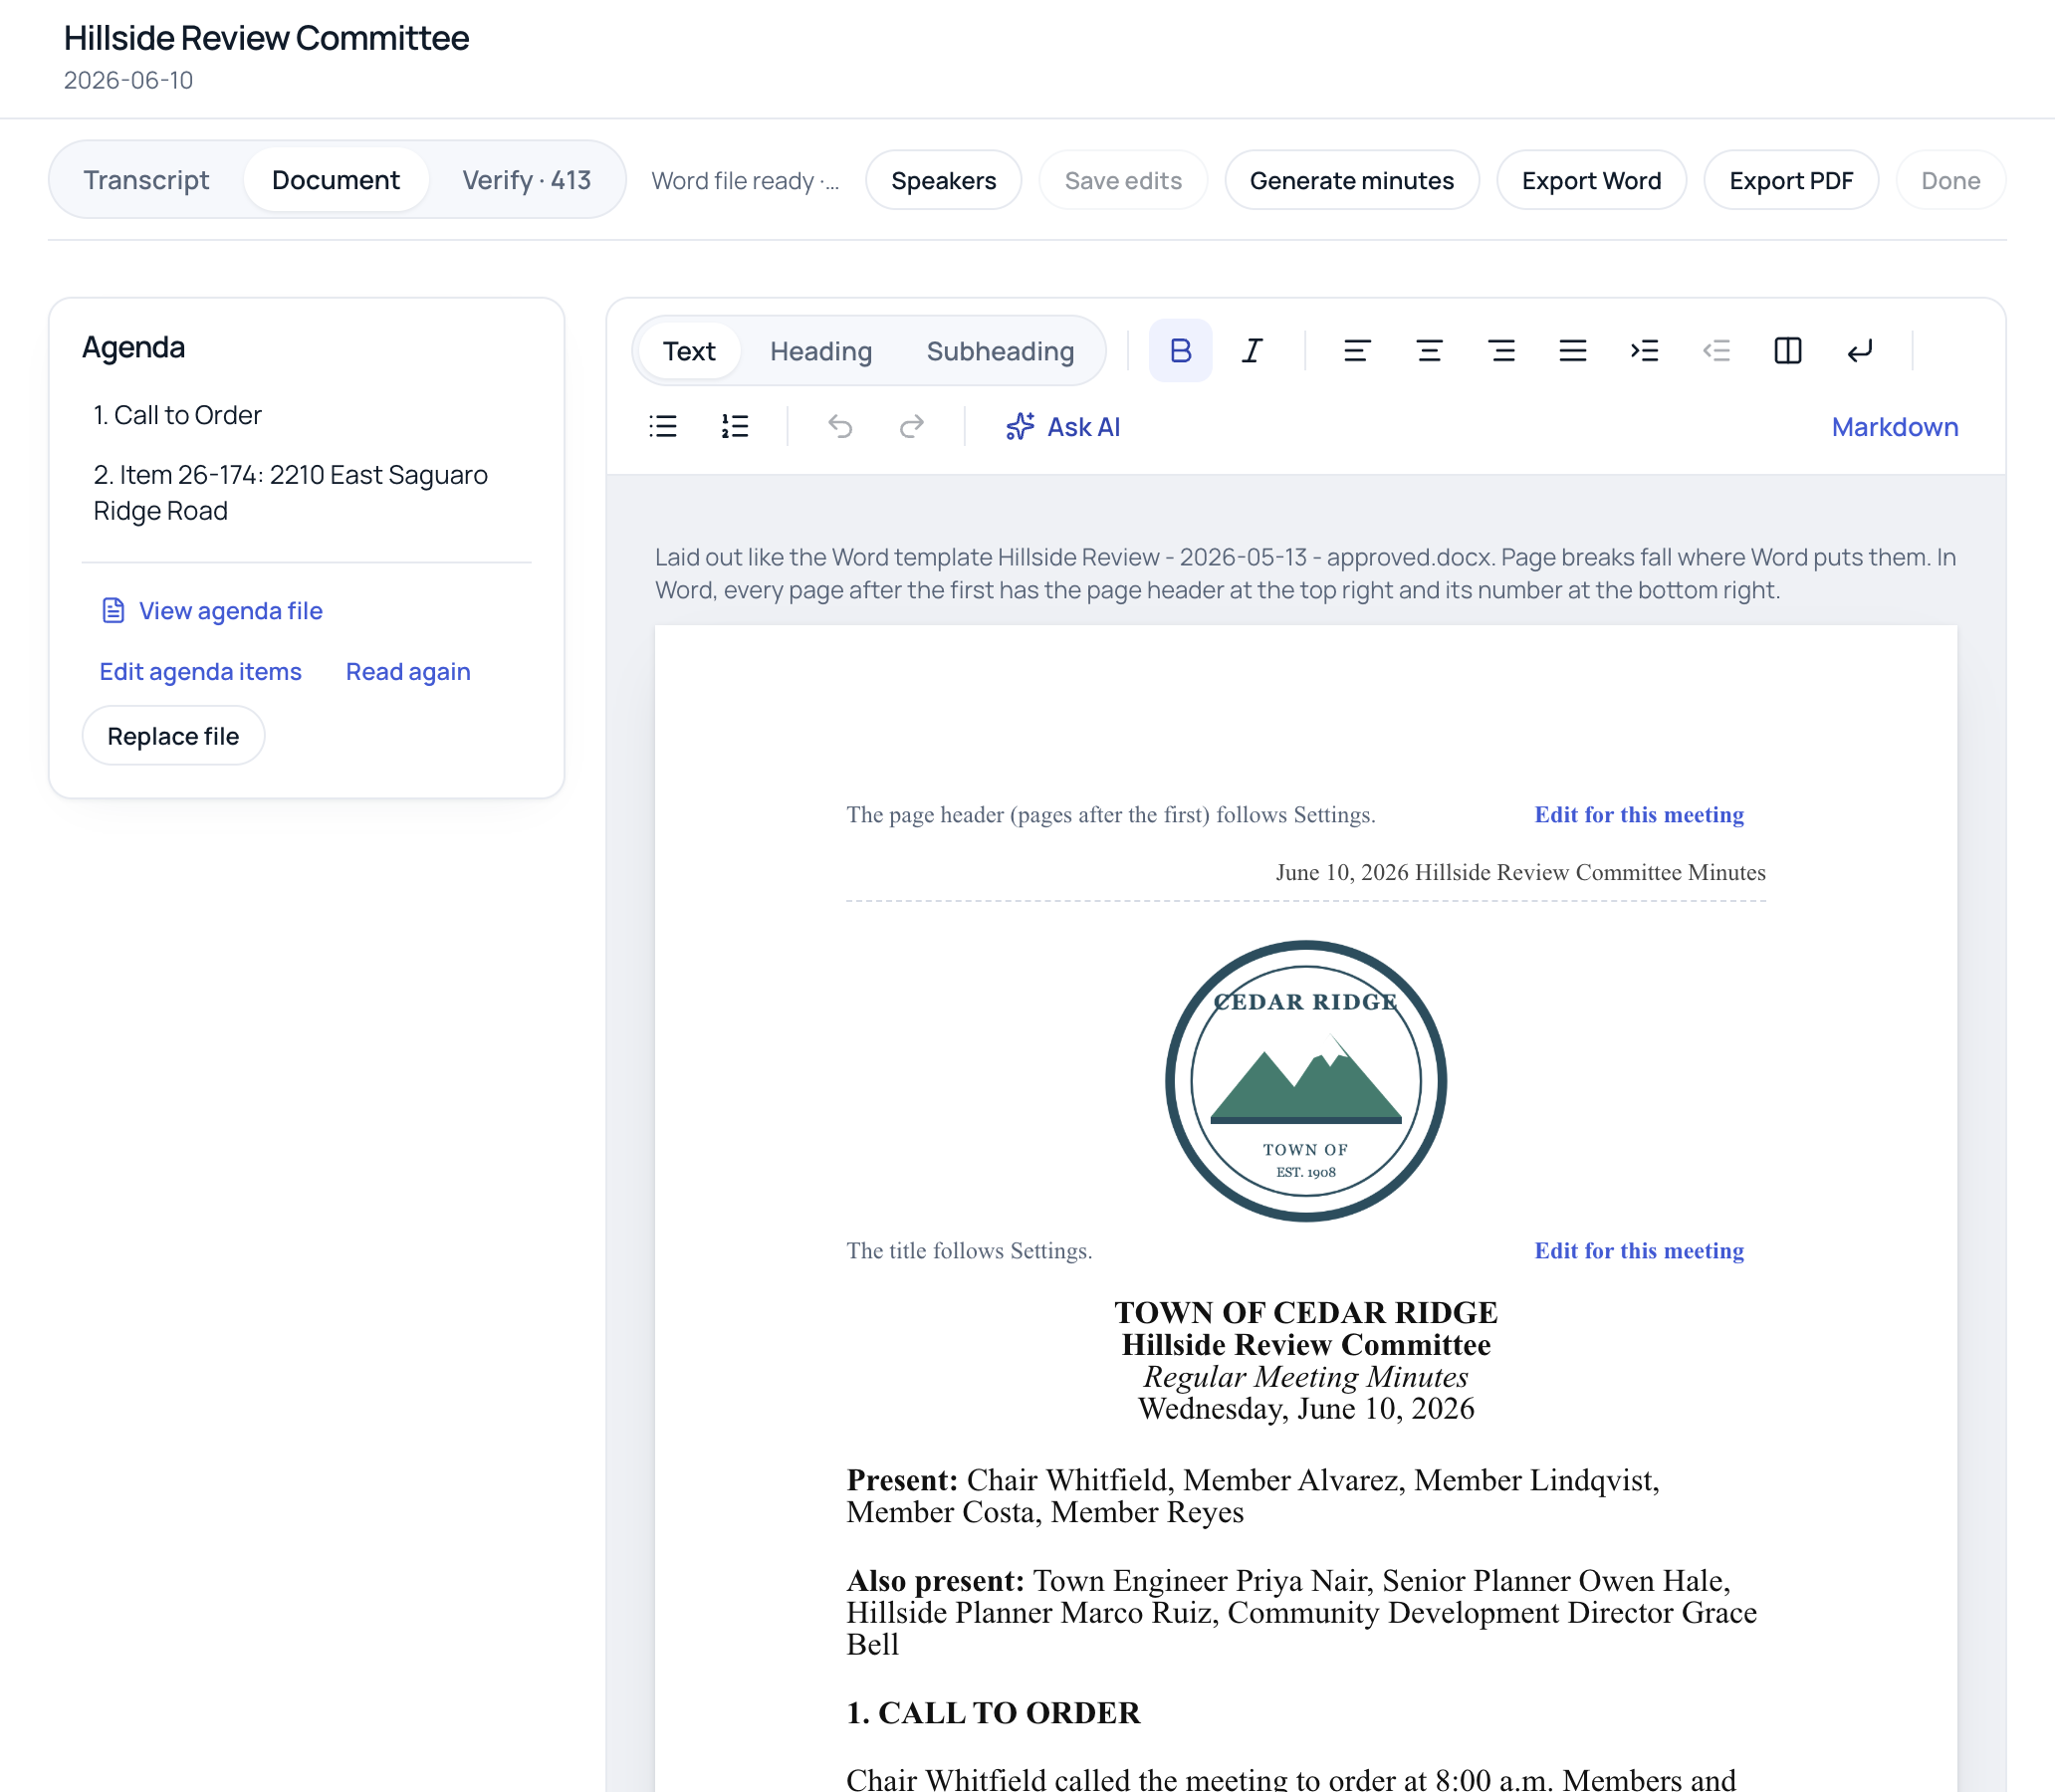Align text right
Viewport: 2055px width, 1792px height.
coord(1501,351)
